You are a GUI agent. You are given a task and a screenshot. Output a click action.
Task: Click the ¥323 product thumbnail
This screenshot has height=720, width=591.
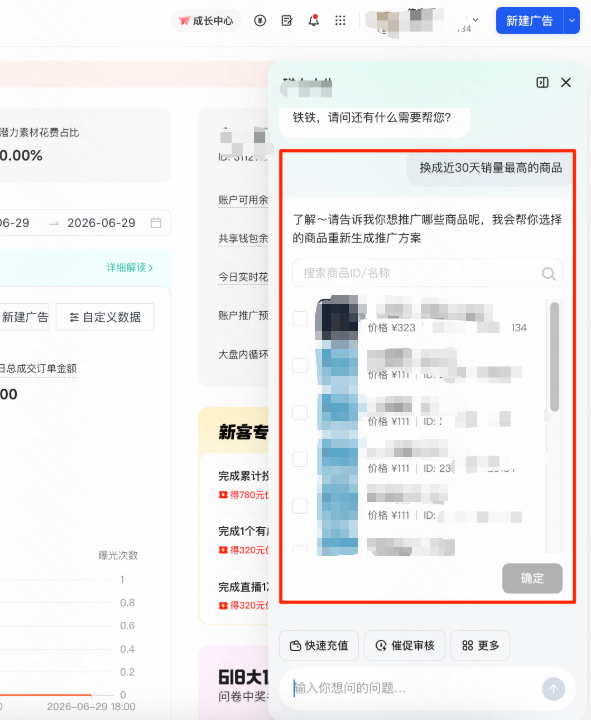point(337,318)
